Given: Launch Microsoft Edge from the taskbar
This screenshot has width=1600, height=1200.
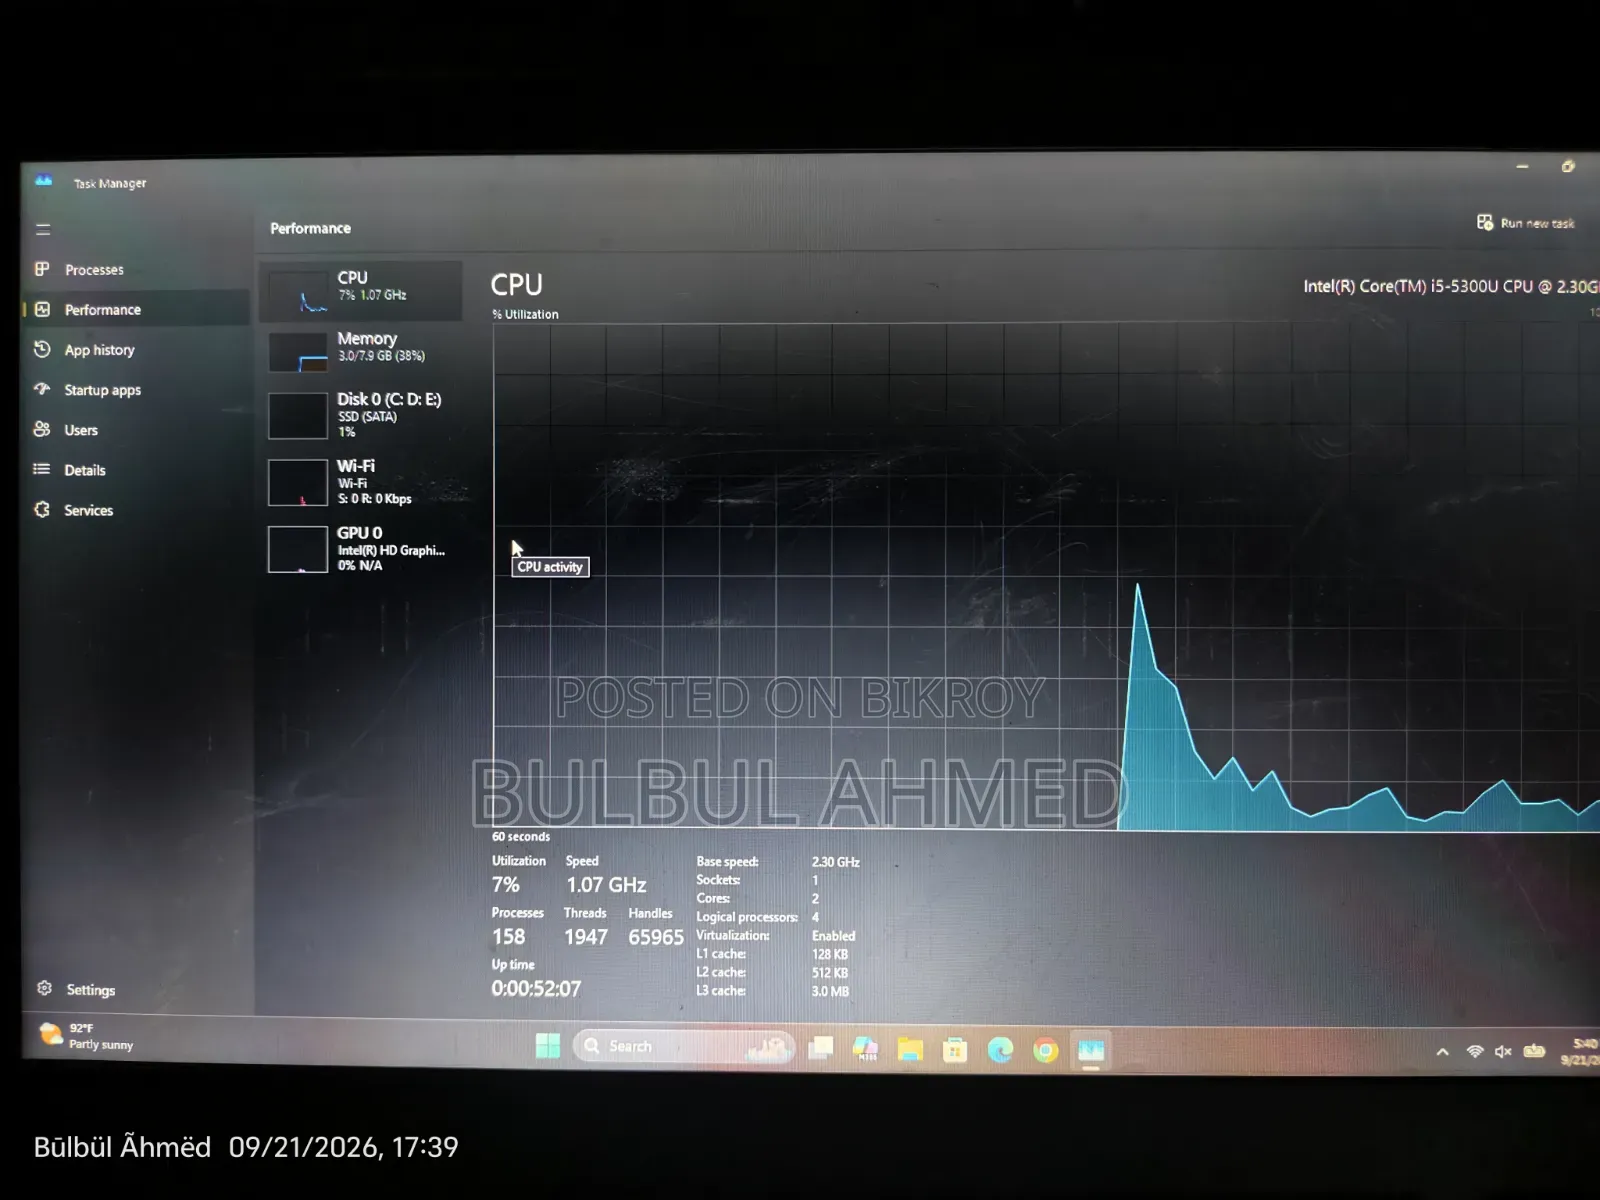Looking at the screenshot, I should coord(1000,1050).
